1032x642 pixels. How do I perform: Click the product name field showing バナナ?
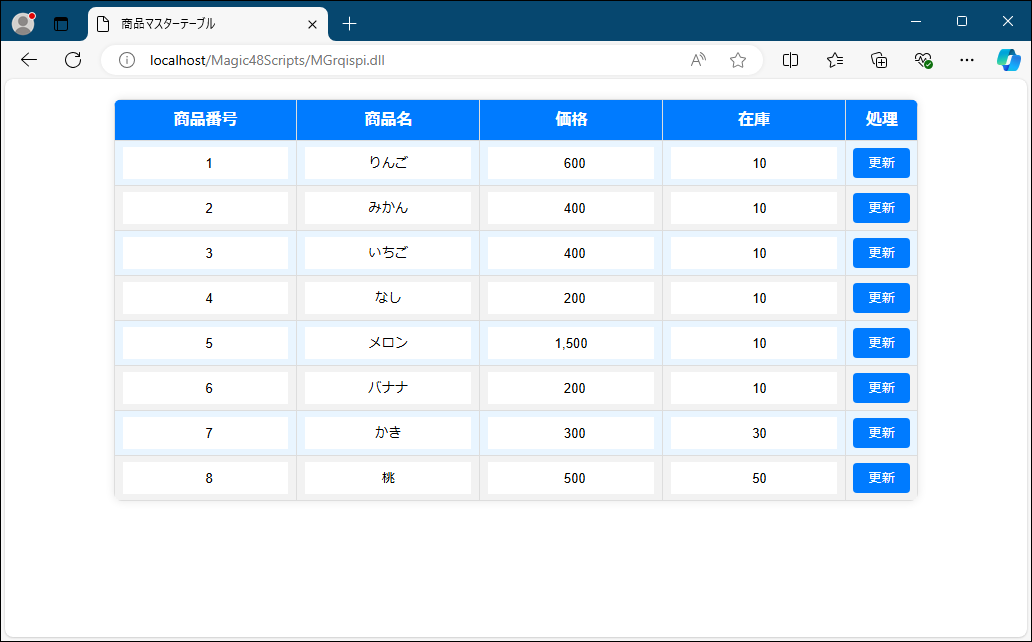388,388
